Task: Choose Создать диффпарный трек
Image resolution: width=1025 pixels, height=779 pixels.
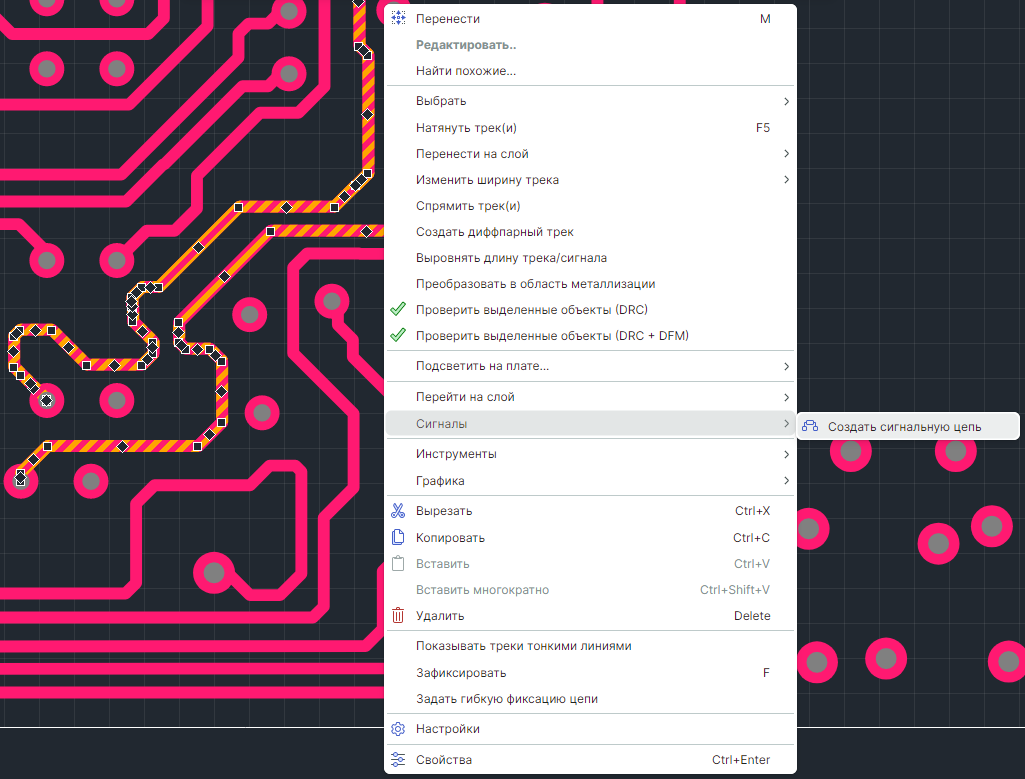Action: click(x=494, y=232)
